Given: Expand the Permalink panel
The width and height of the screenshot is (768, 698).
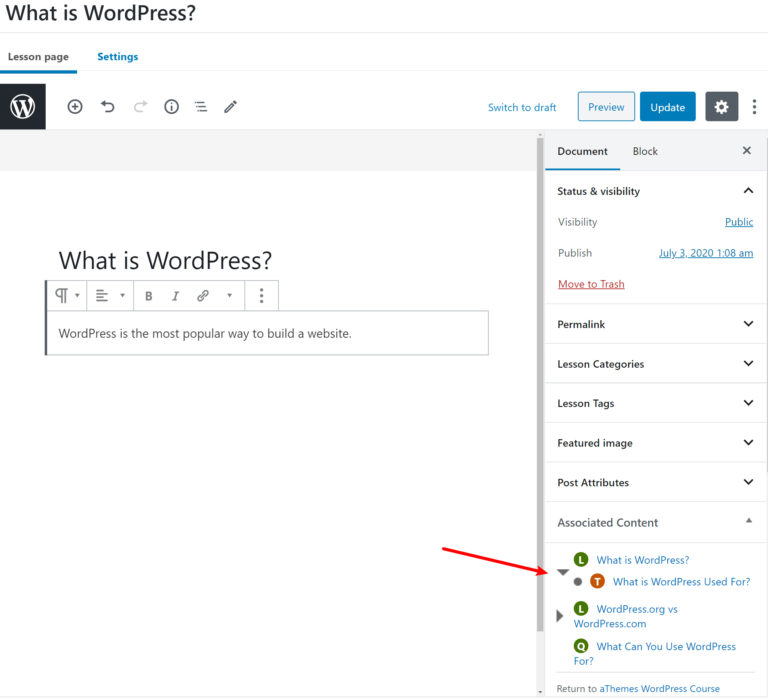Looking at the screenshot, I should (x=655, y=324).
